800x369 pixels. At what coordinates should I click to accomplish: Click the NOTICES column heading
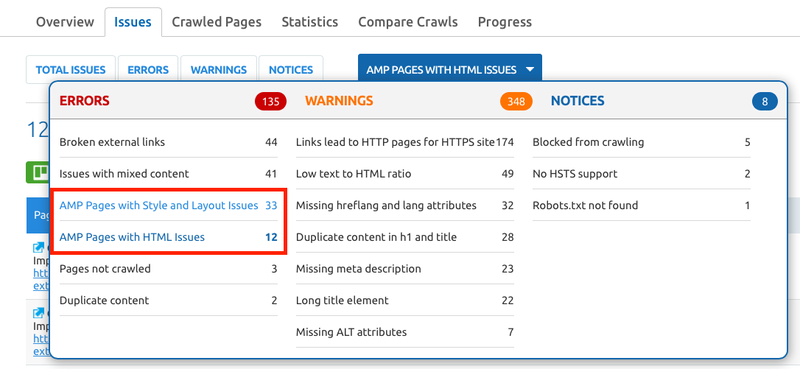click(578, 101)
